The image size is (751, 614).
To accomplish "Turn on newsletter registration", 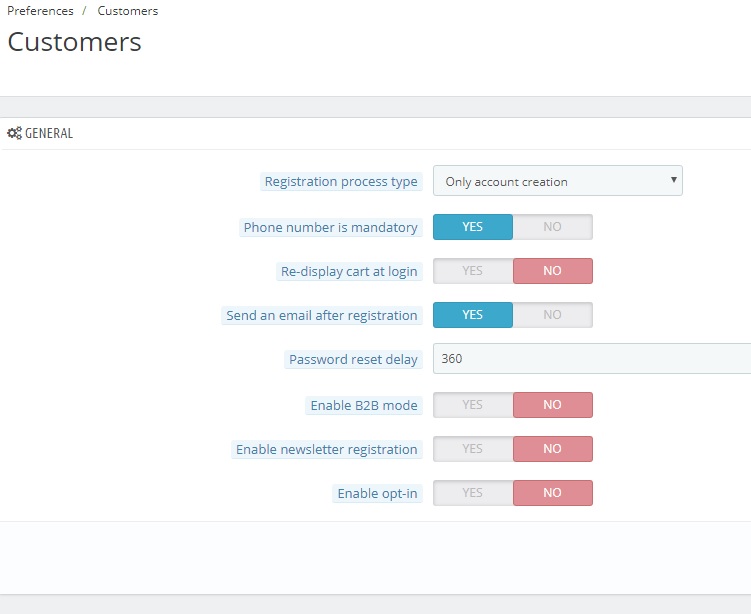I will coord(473,449).
